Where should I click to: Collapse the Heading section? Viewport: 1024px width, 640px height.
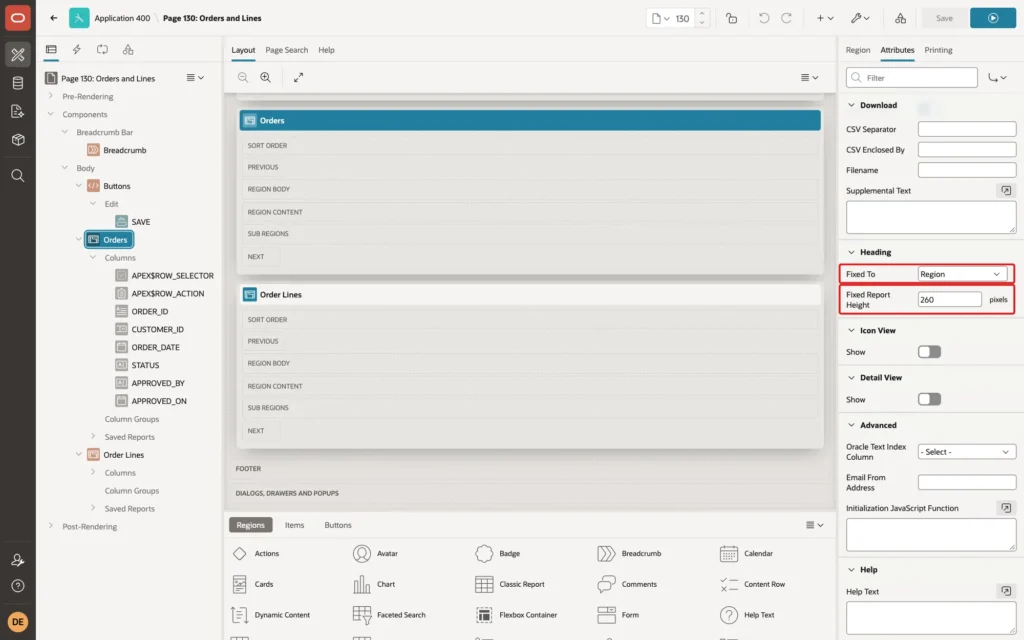point(851,252)
